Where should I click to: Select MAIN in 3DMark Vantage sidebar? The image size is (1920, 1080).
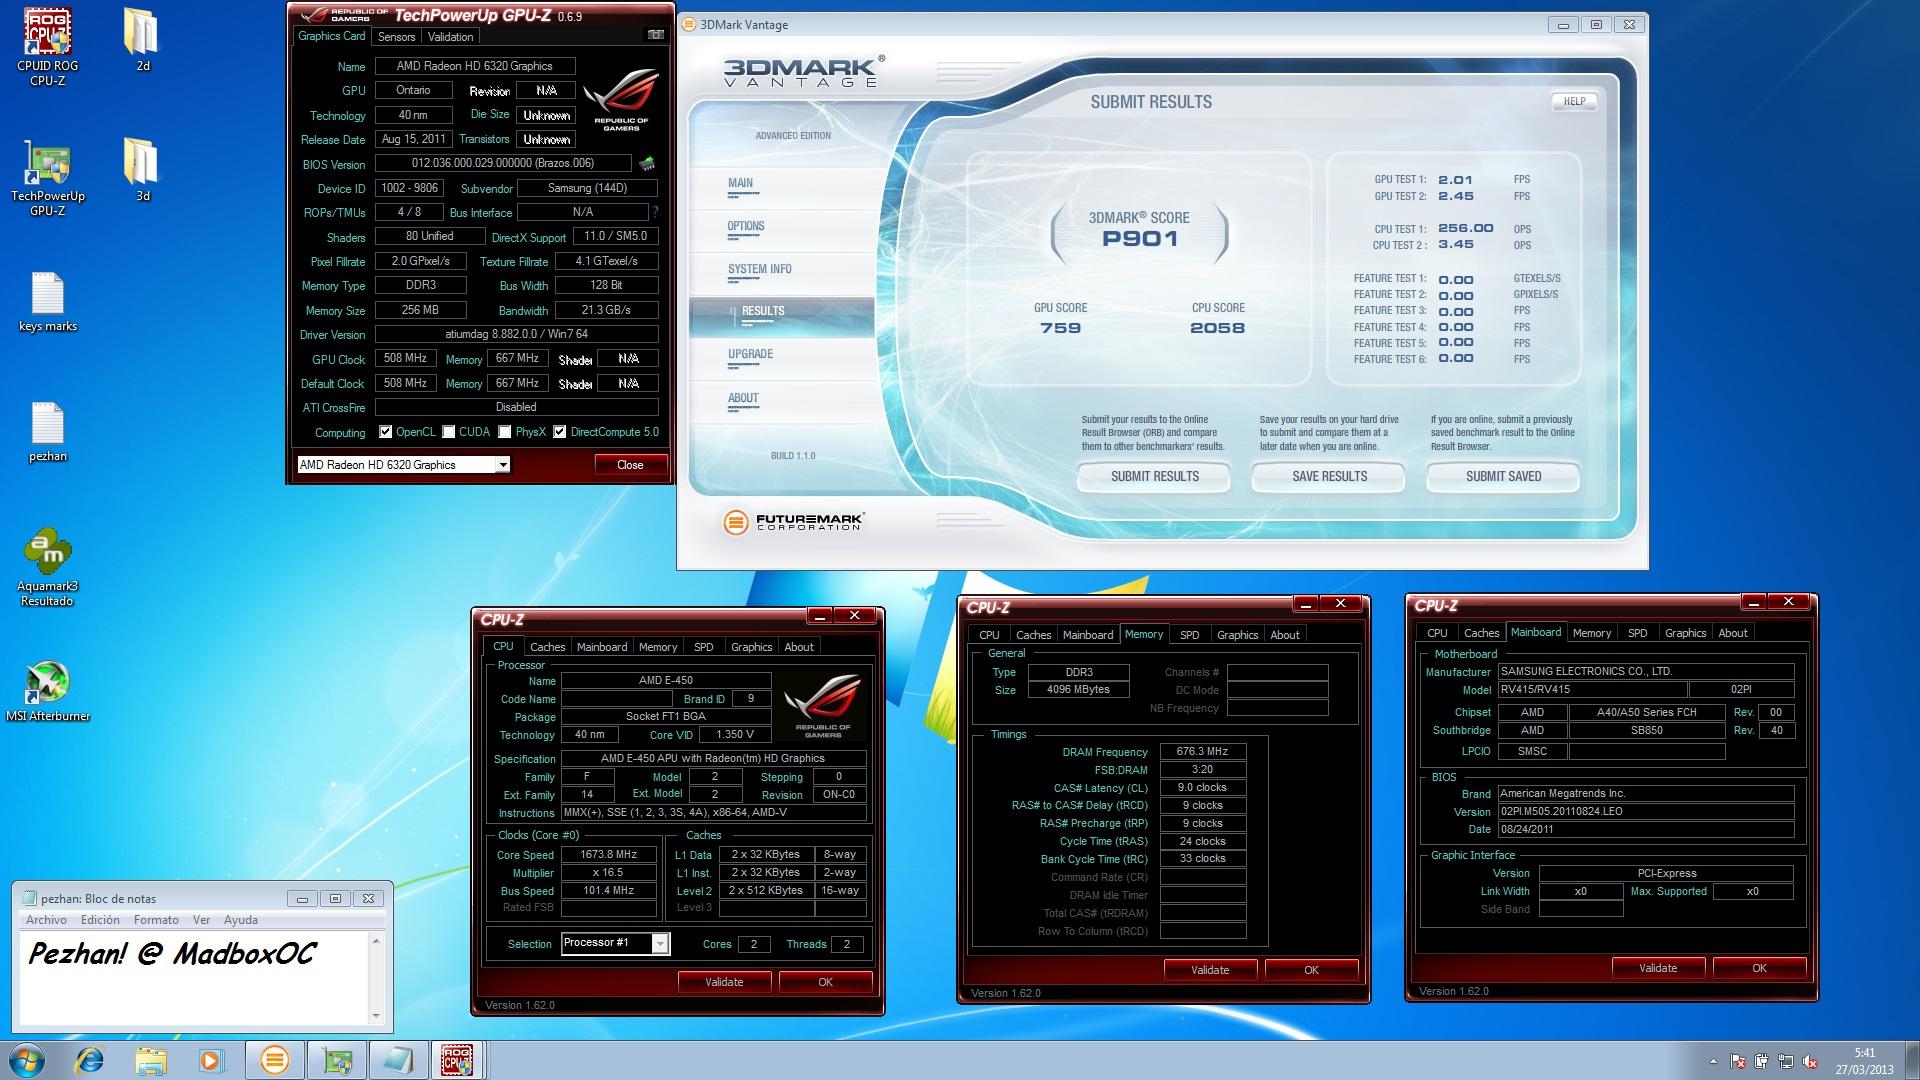[741, 183]
